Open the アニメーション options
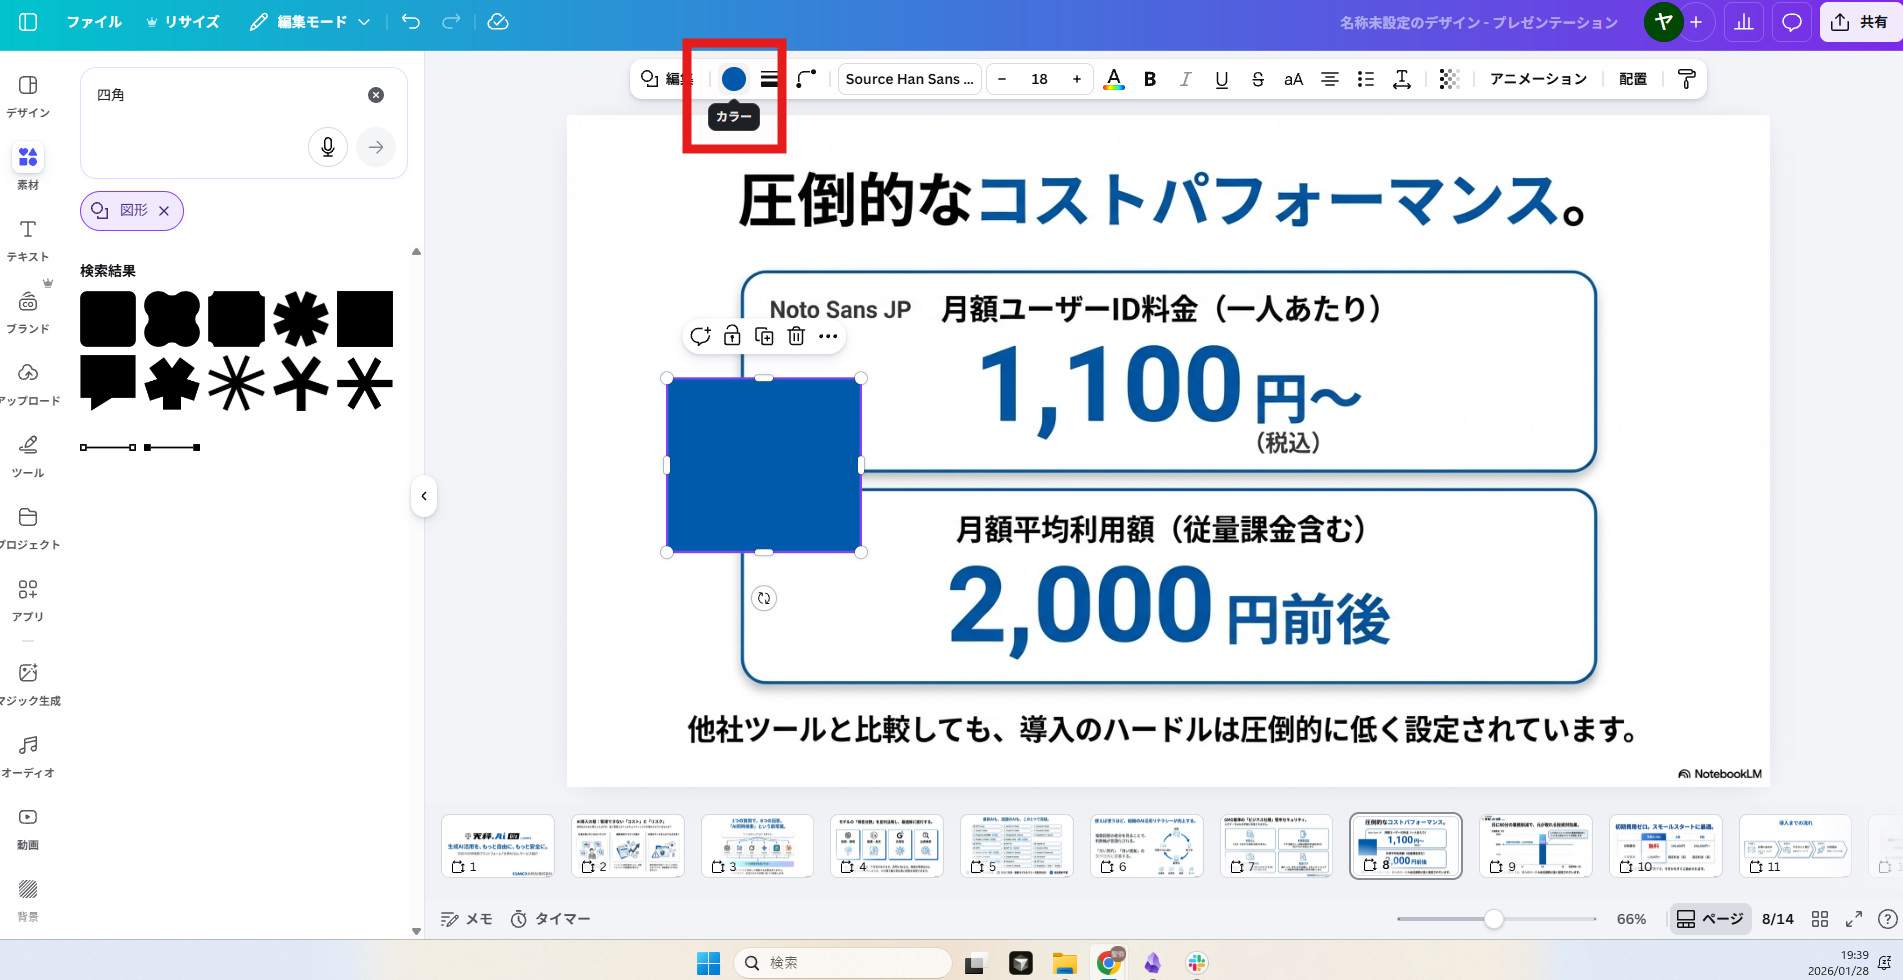The image size is (1903, 980). click(x=1537, y=78)
